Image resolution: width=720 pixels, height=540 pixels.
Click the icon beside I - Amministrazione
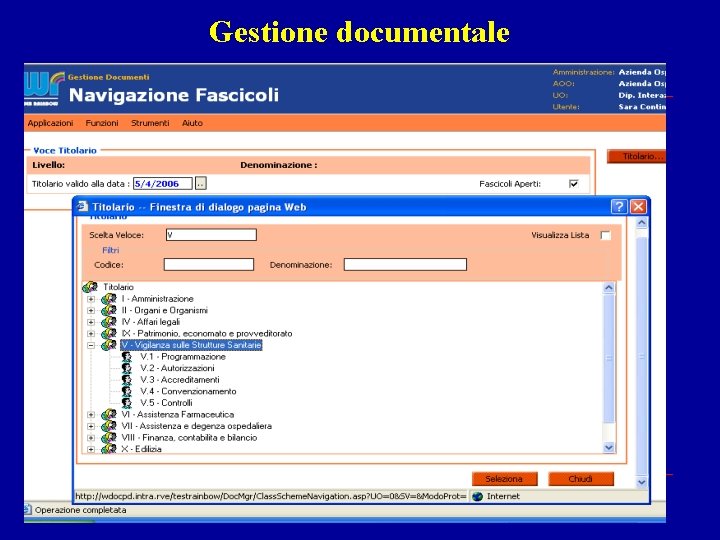[x=109, y=299]
